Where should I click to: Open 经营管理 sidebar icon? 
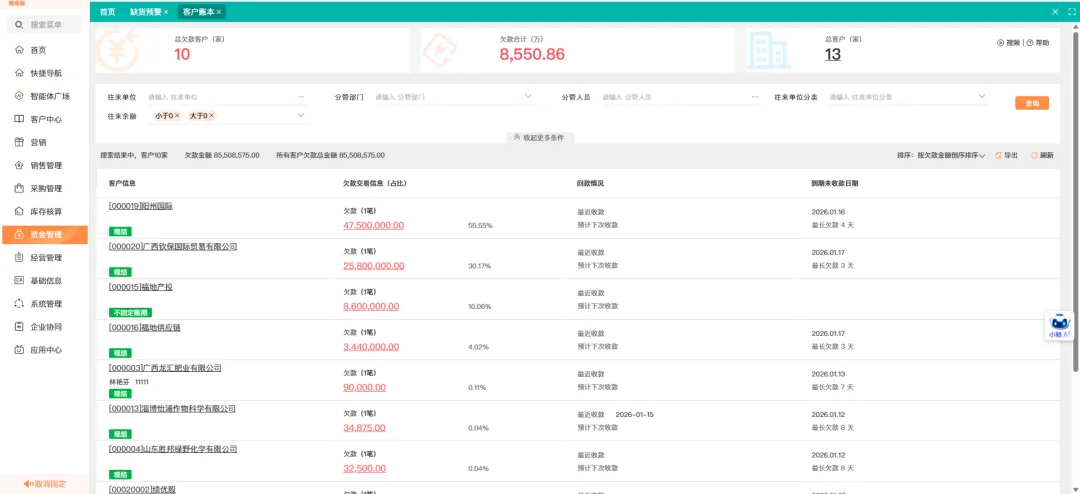[19, 258]
